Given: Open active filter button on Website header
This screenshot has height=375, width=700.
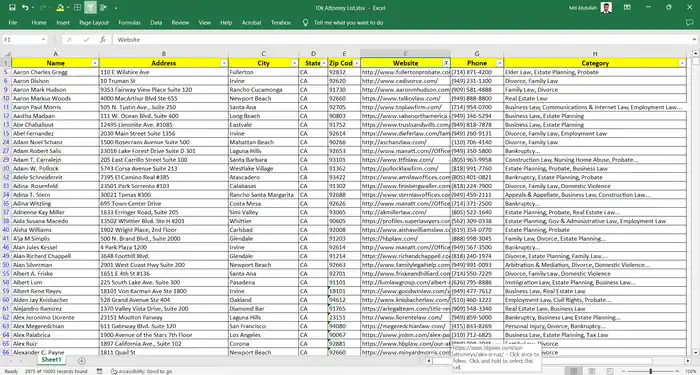Looking at the screenshot, I should click(x=446, y=63).
